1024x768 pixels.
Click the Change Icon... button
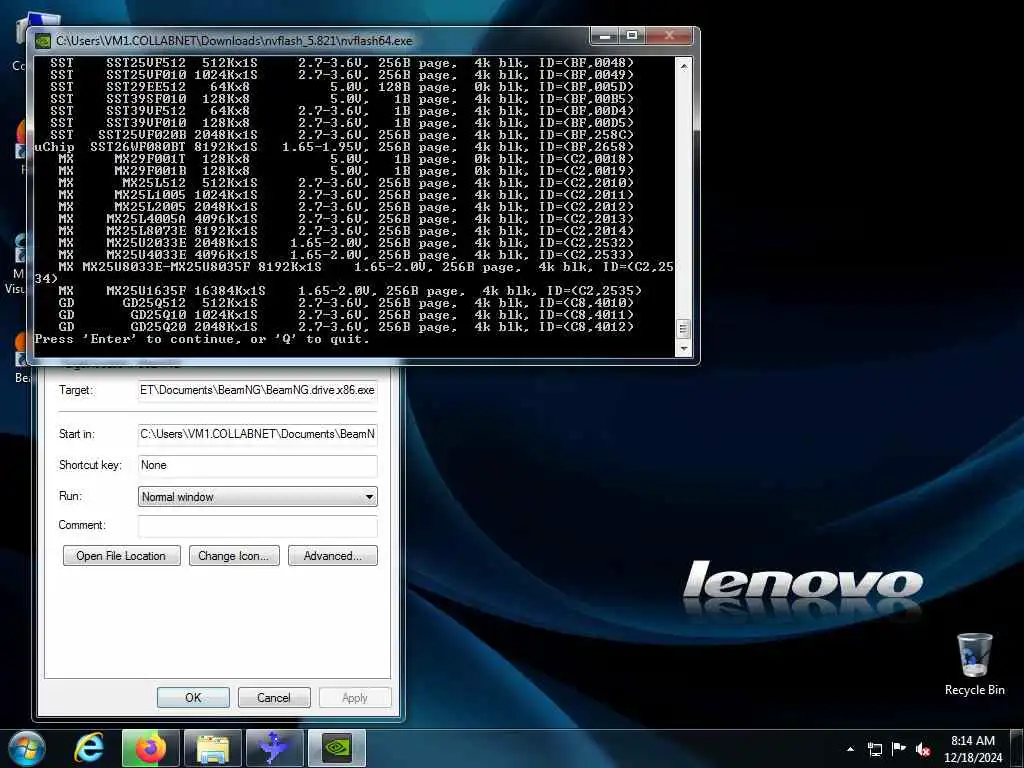click(234, 556)
